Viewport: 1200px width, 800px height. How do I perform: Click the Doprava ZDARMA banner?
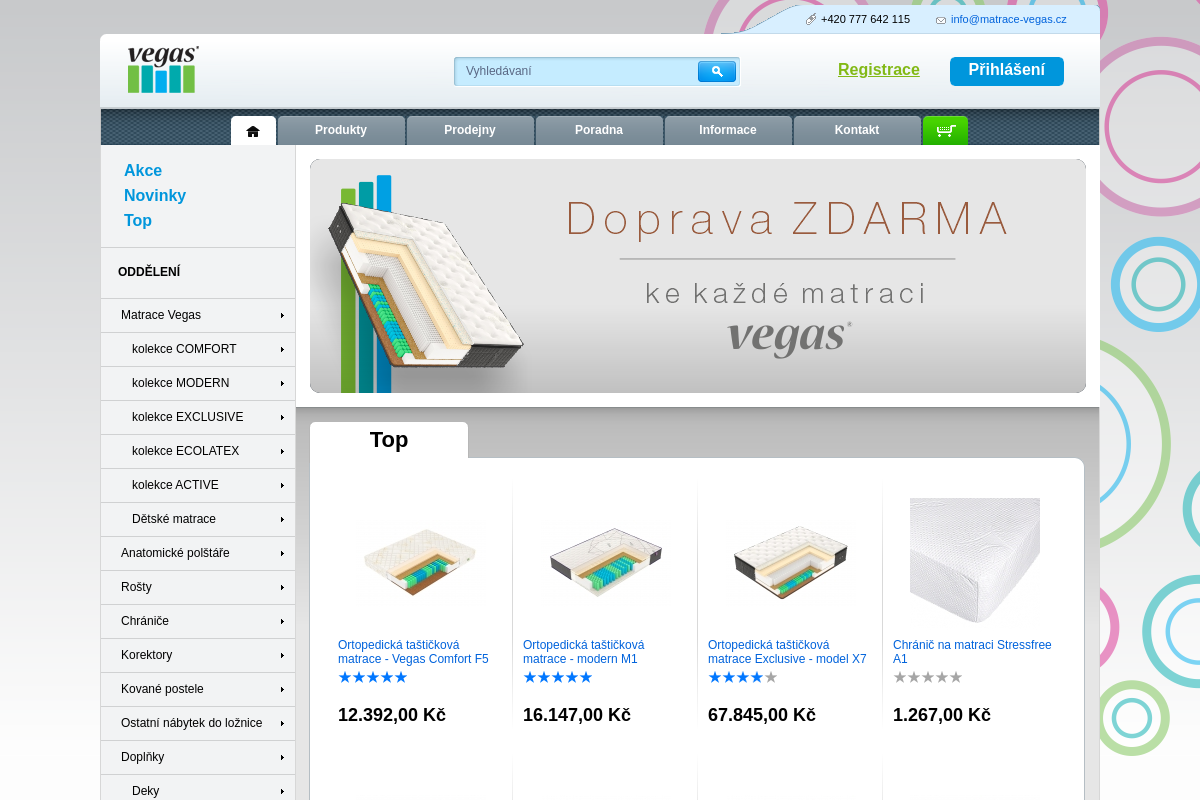point(697,276)
